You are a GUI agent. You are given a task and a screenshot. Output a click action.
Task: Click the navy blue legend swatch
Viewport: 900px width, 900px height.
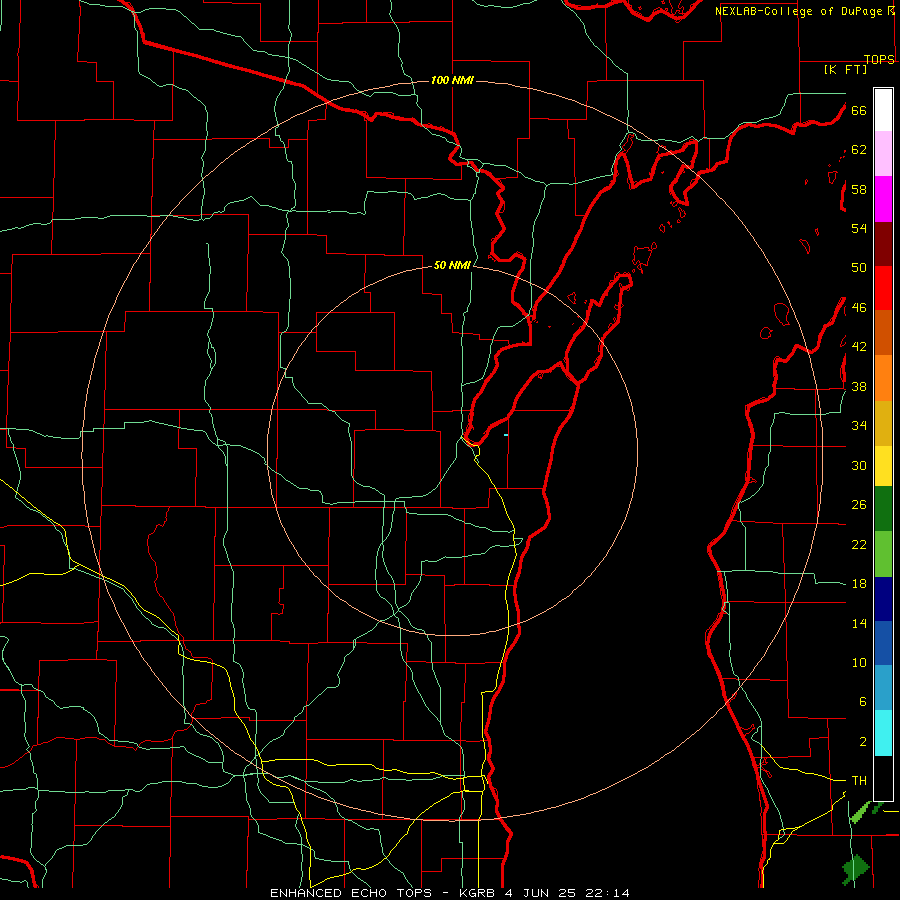[883, 599]
